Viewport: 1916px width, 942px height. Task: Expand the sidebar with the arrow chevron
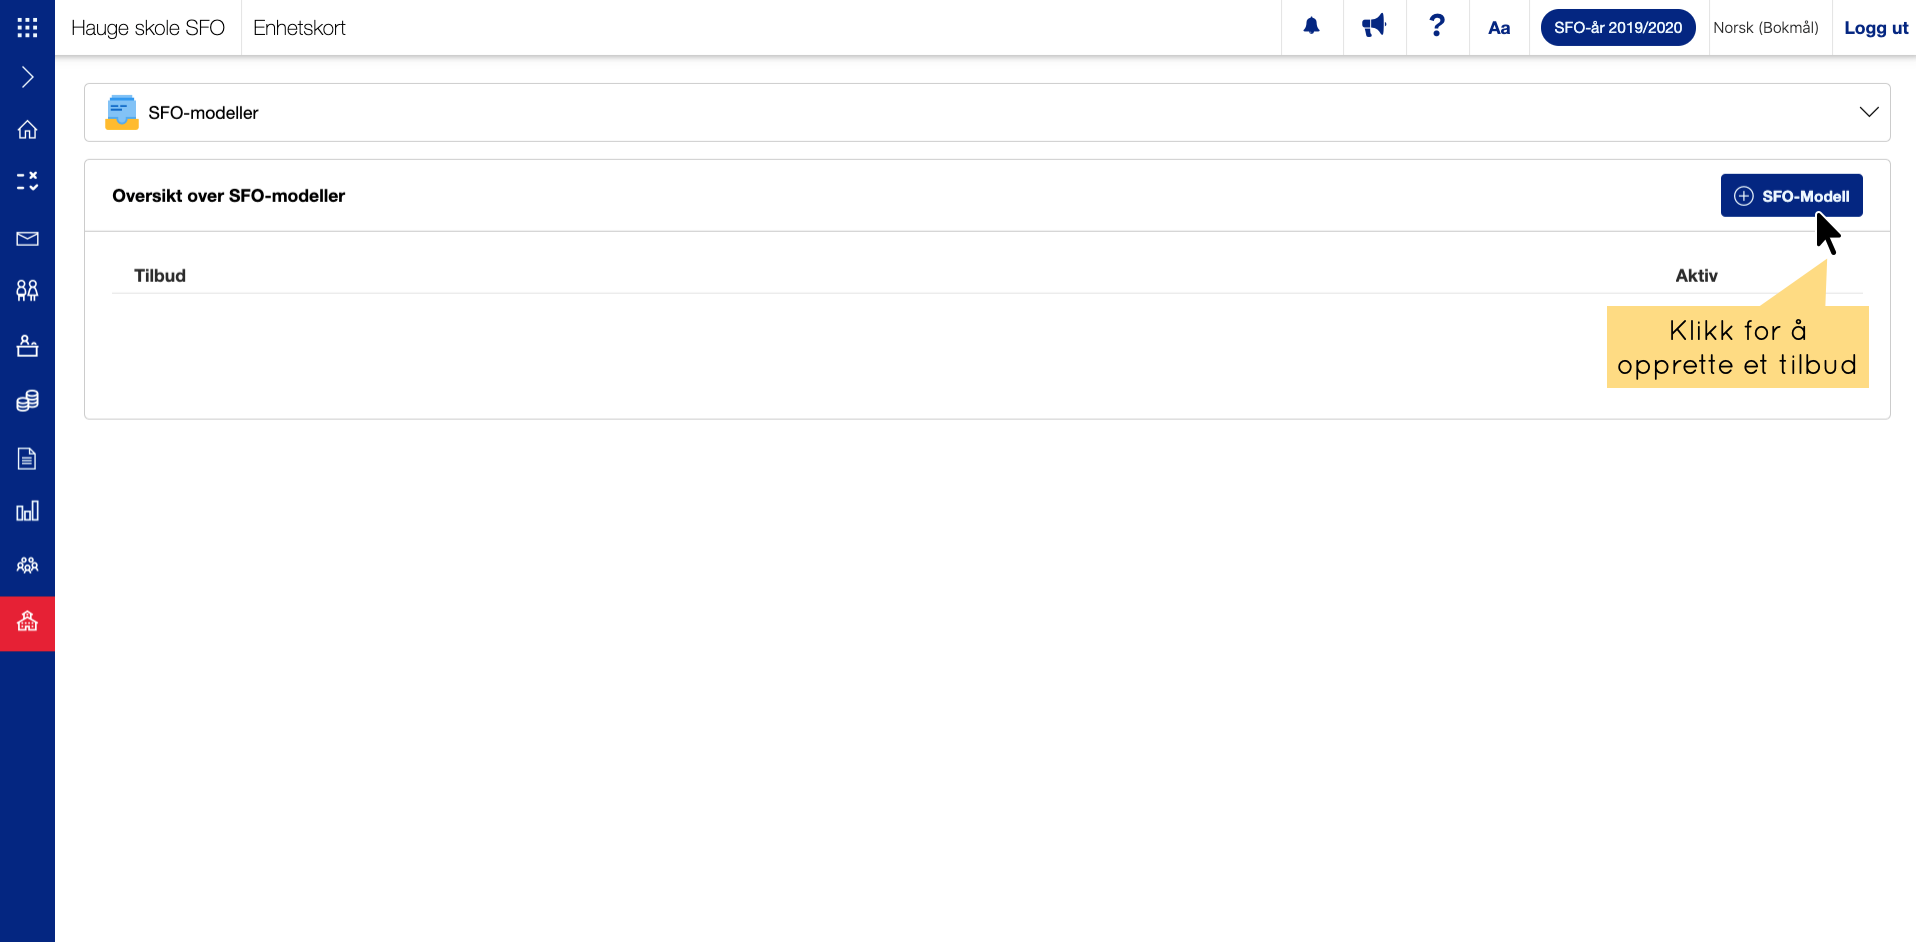pyautogui.click(x=27, y=77)
